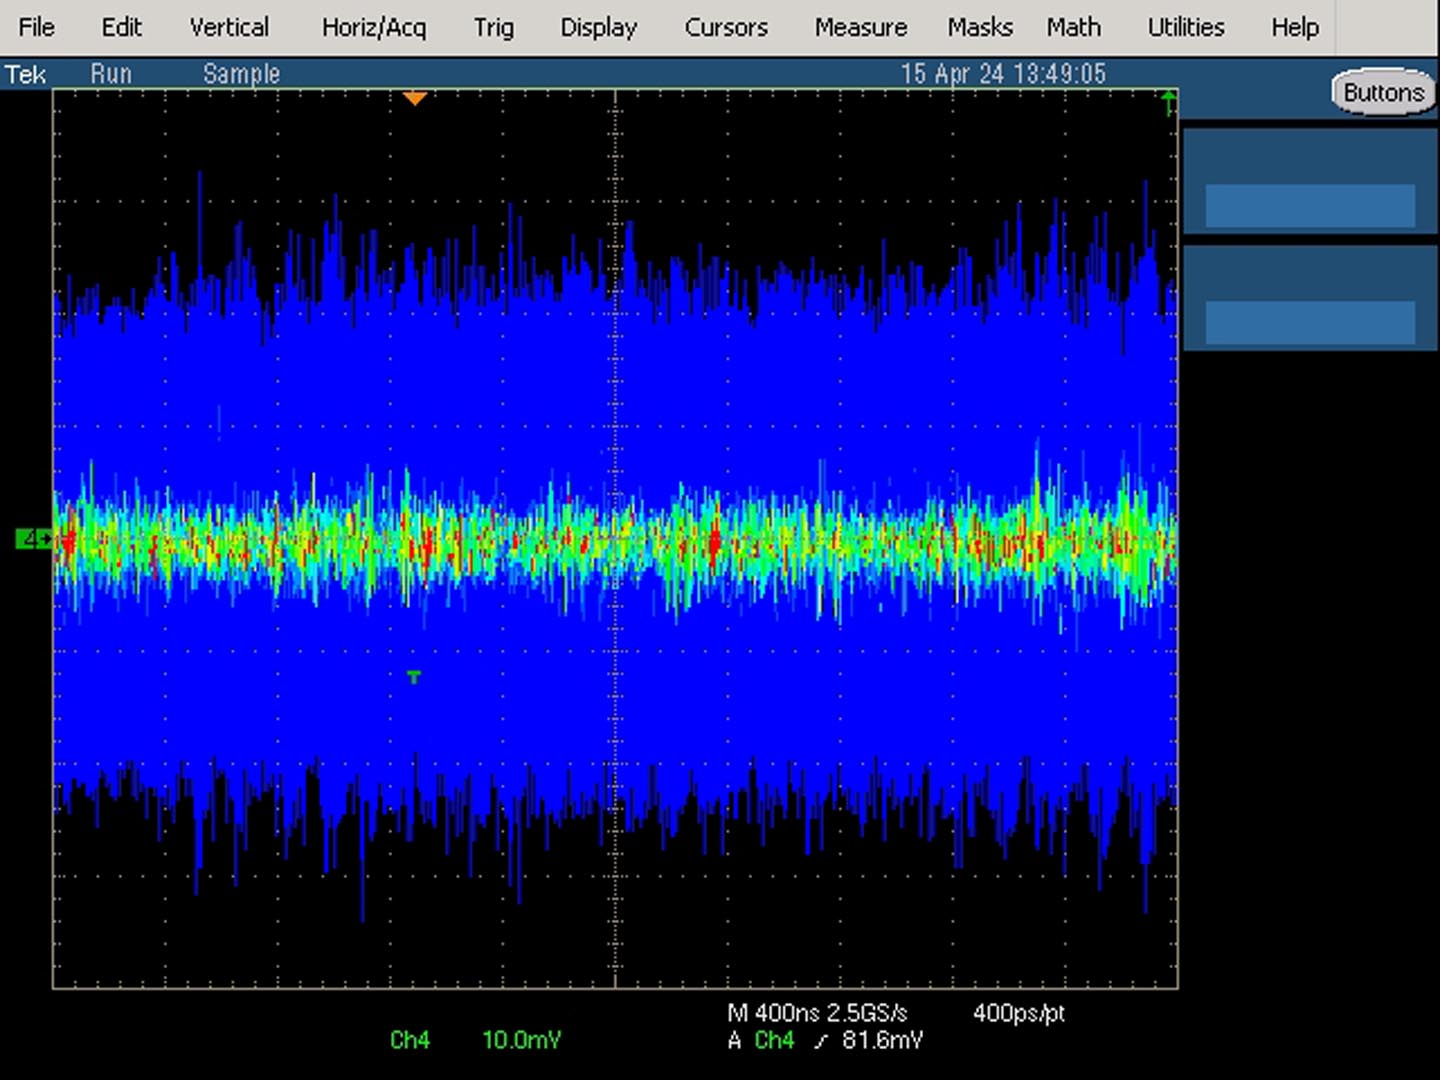Viewport: 1440px width, 1080px height.
Task: Click the channel 4 ground reference marker
Action: pyautogui.click(x=35, y=540)
